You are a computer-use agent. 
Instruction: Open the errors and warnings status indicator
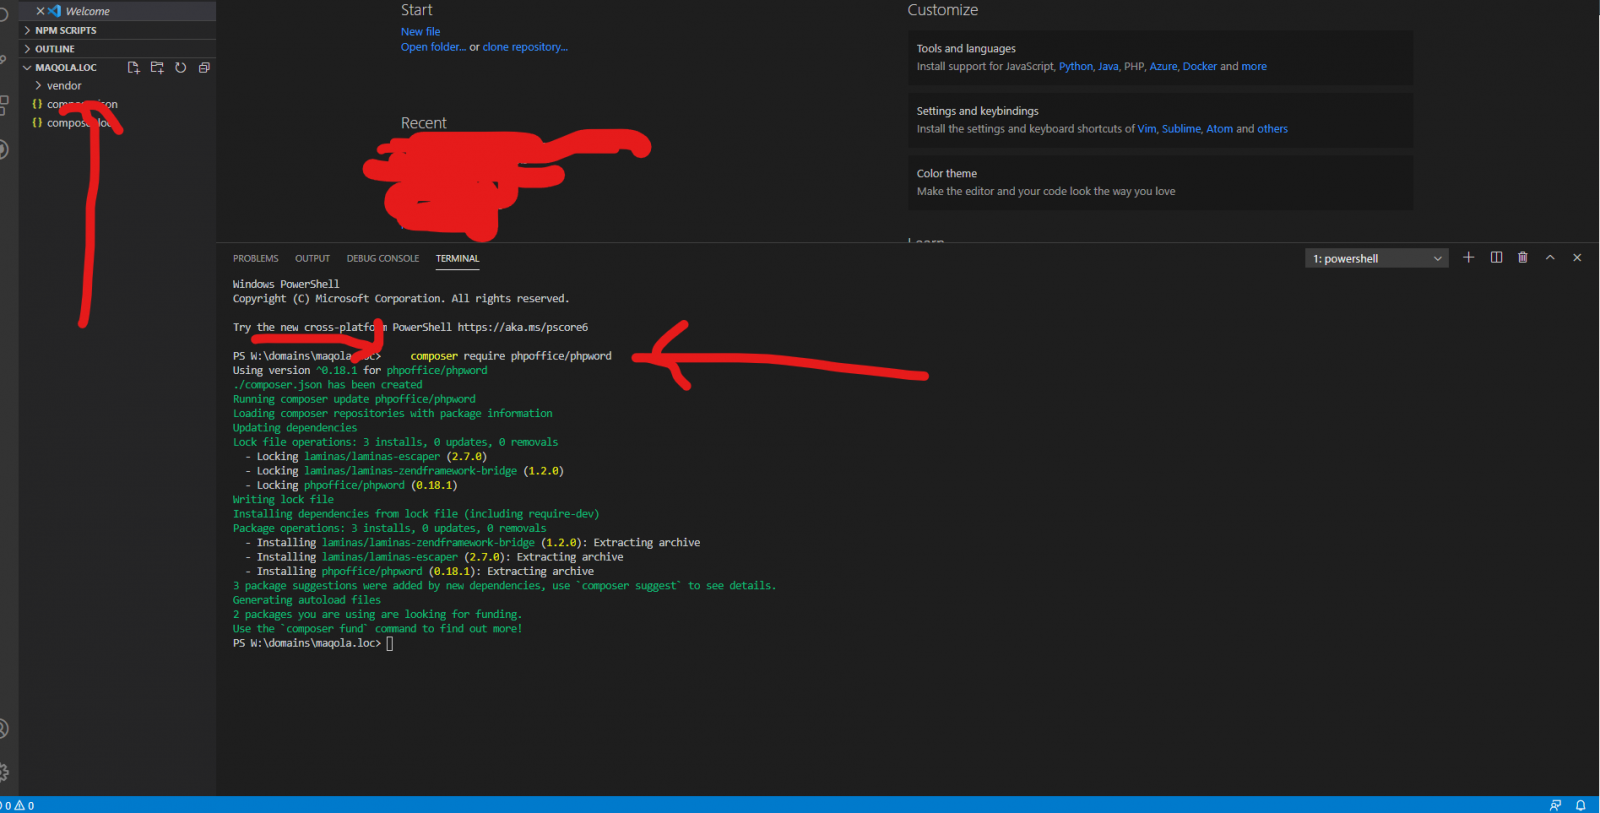(x=19, y=805)
